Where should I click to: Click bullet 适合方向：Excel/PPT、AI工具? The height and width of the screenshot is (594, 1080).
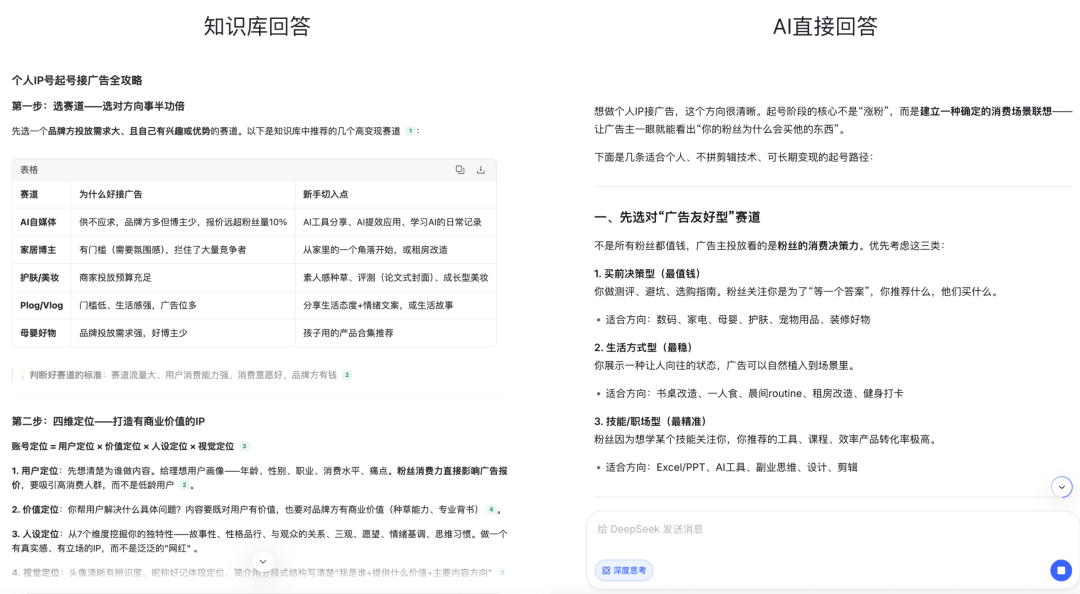731,467
